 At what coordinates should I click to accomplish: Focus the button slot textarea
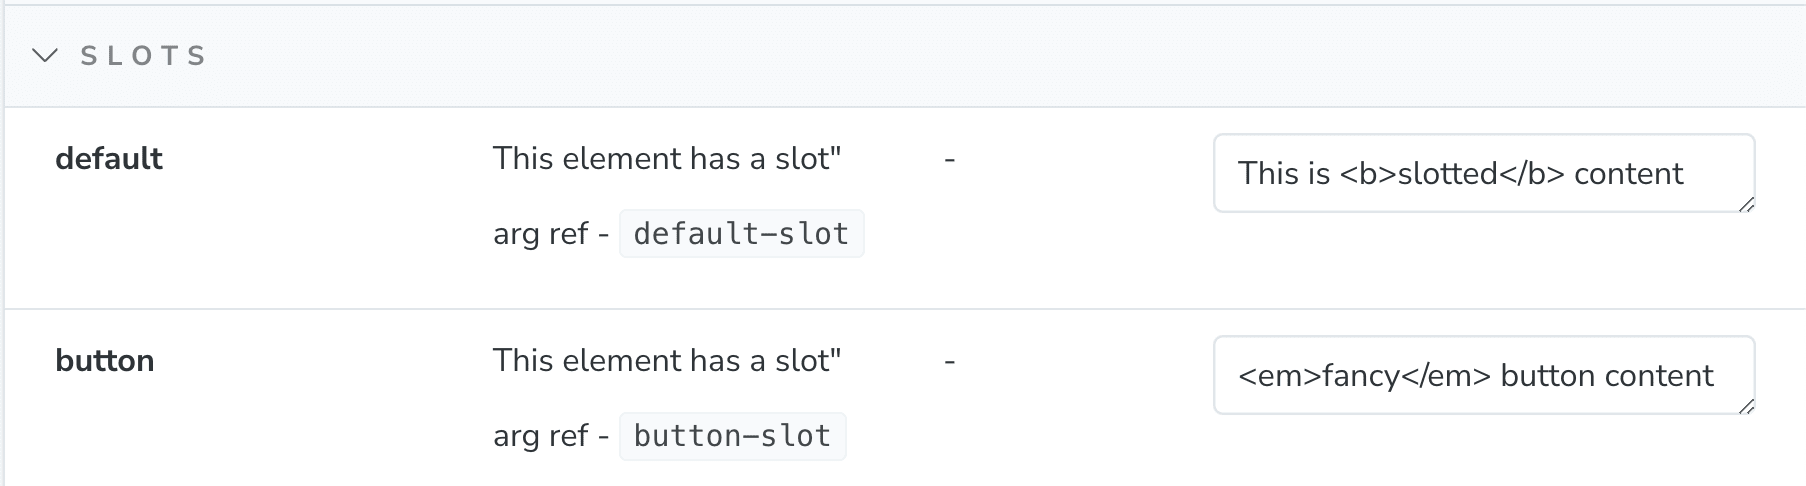pyautogui.click(x=1484, y=375)
